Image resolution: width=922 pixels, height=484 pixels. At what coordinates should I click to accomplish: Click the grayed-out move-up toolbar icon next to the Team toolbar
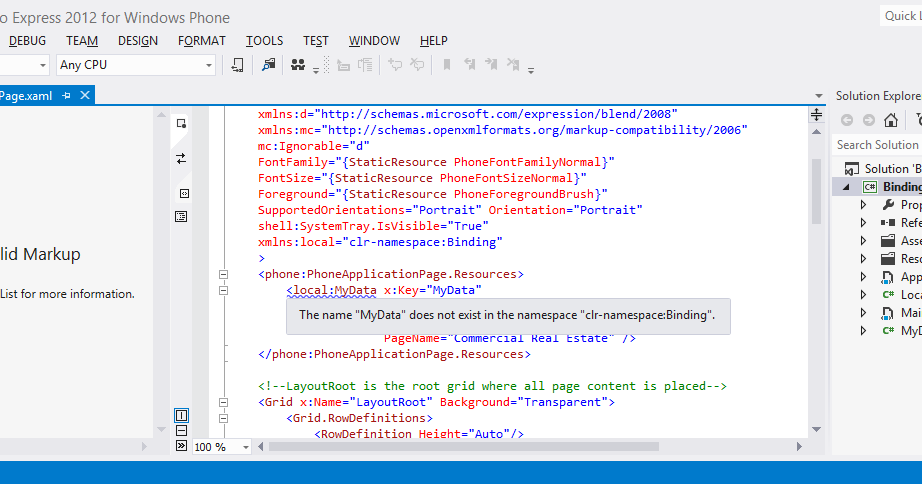click(x=343, y=65)
